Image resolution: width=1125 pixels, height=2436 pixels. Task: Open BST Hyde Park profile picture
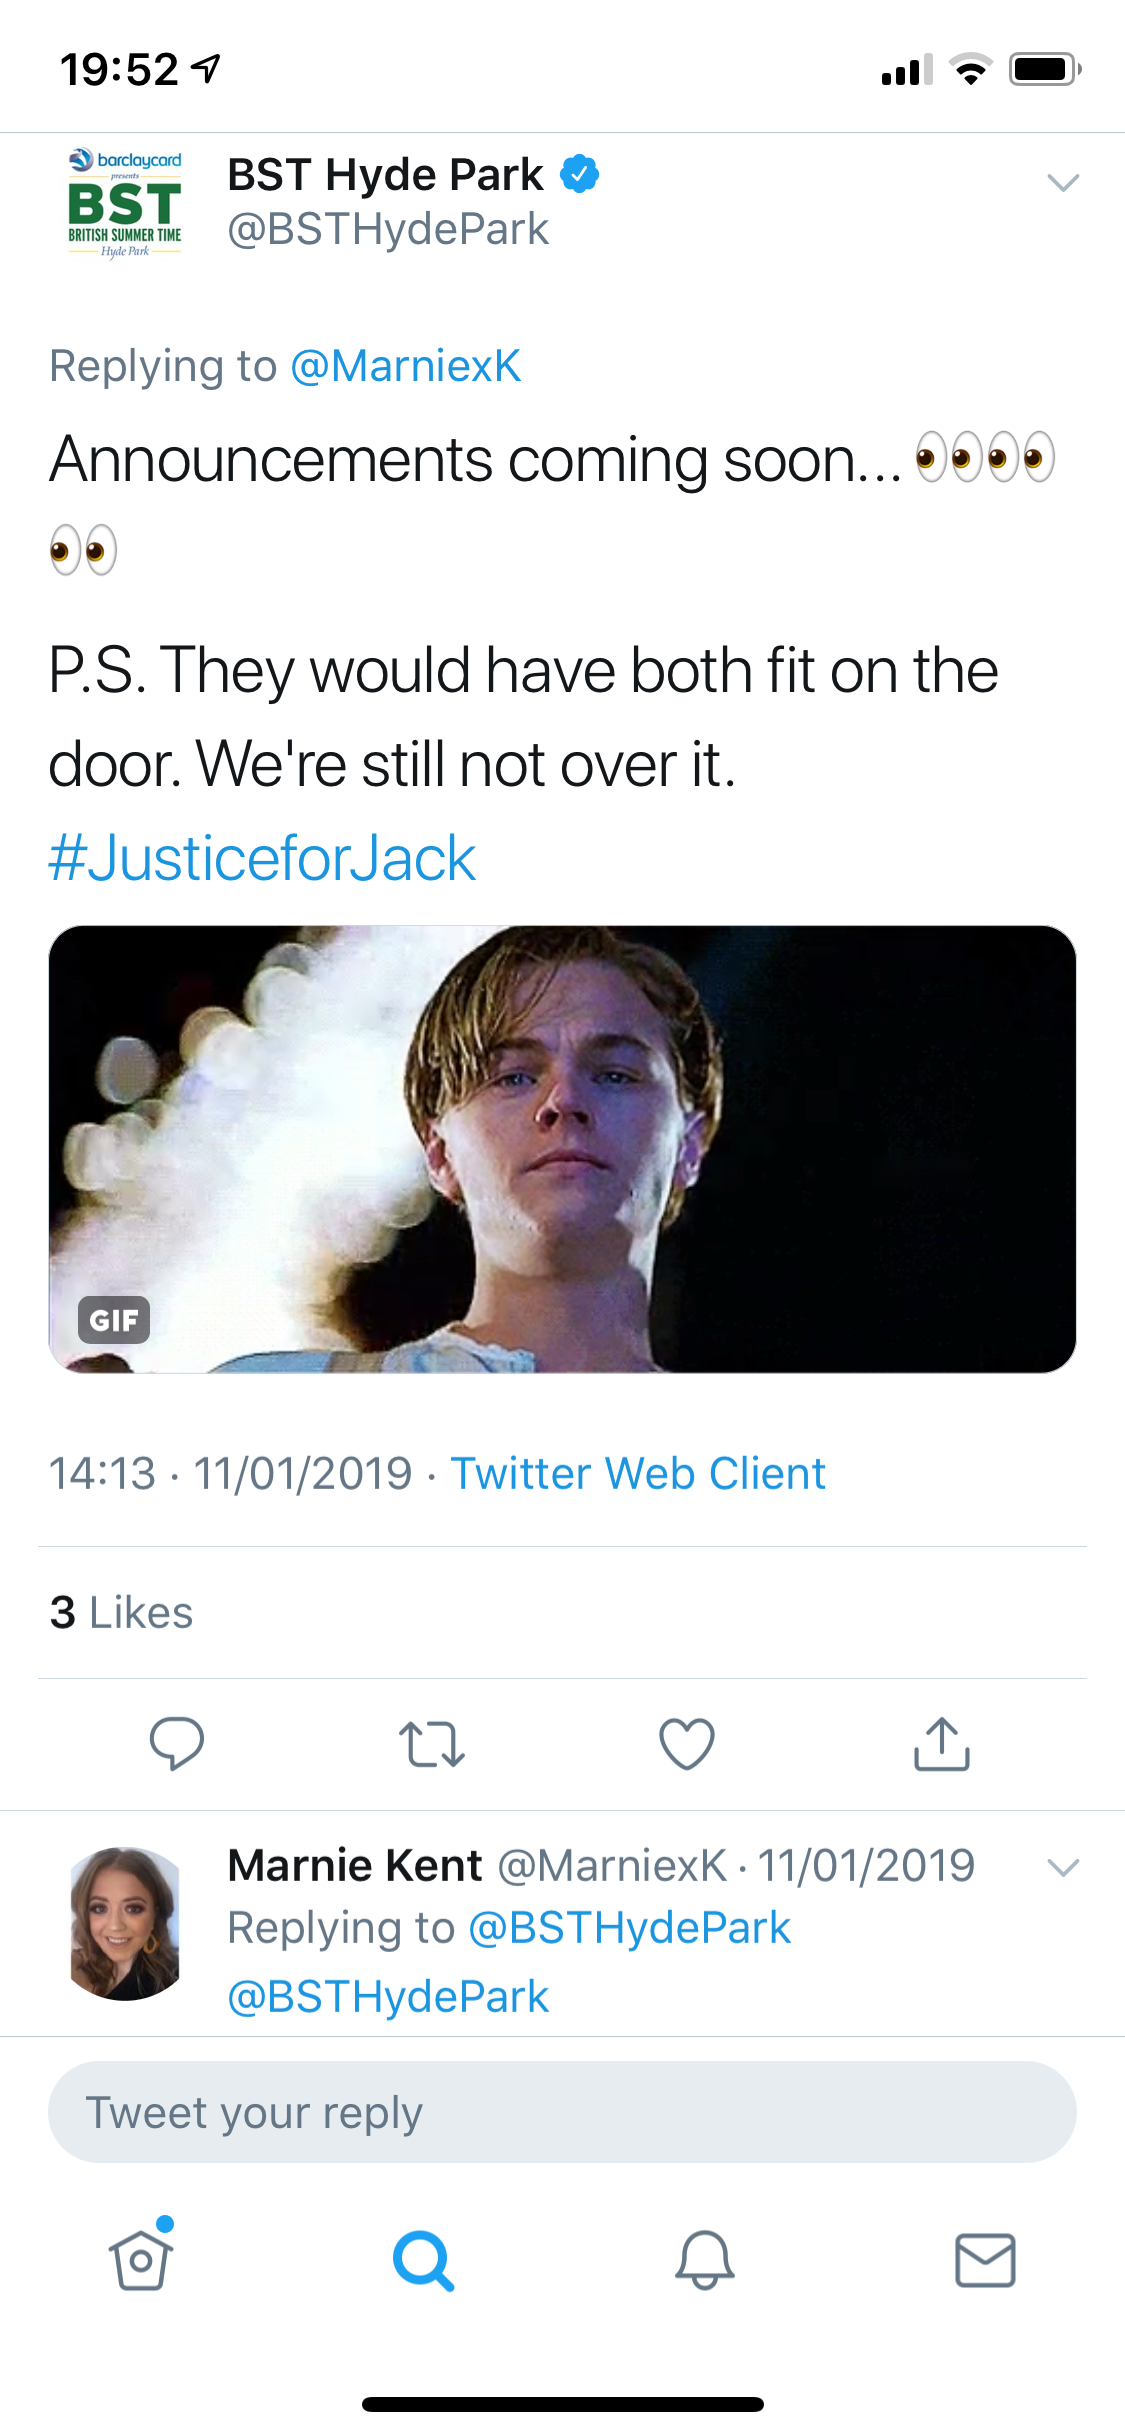click(x=125, y=203)
